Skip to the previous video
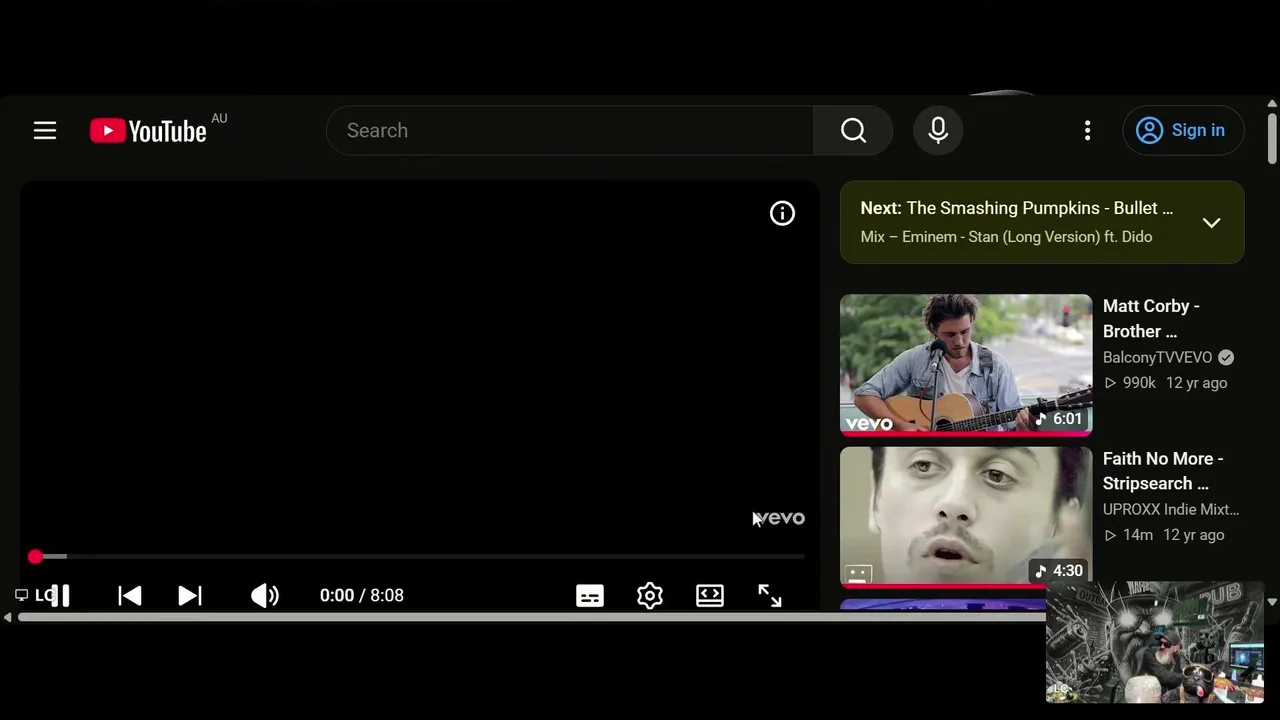 tap(130, 596)
